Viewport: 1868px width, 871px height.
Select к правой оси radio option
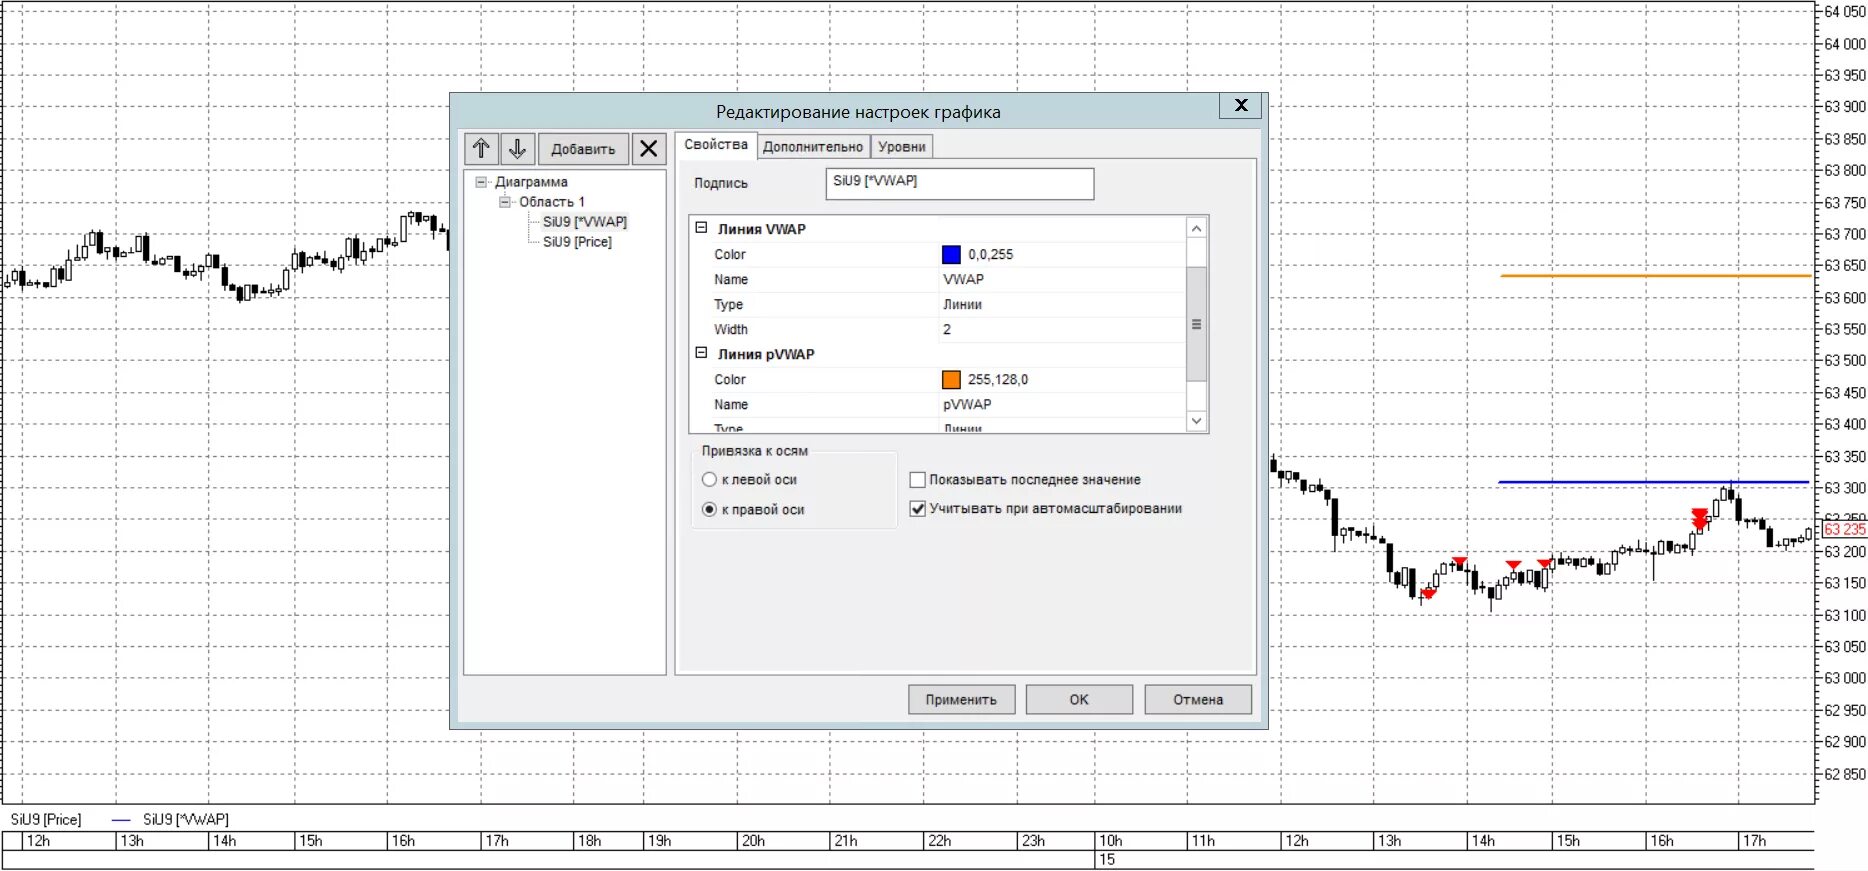coord(709,510)
